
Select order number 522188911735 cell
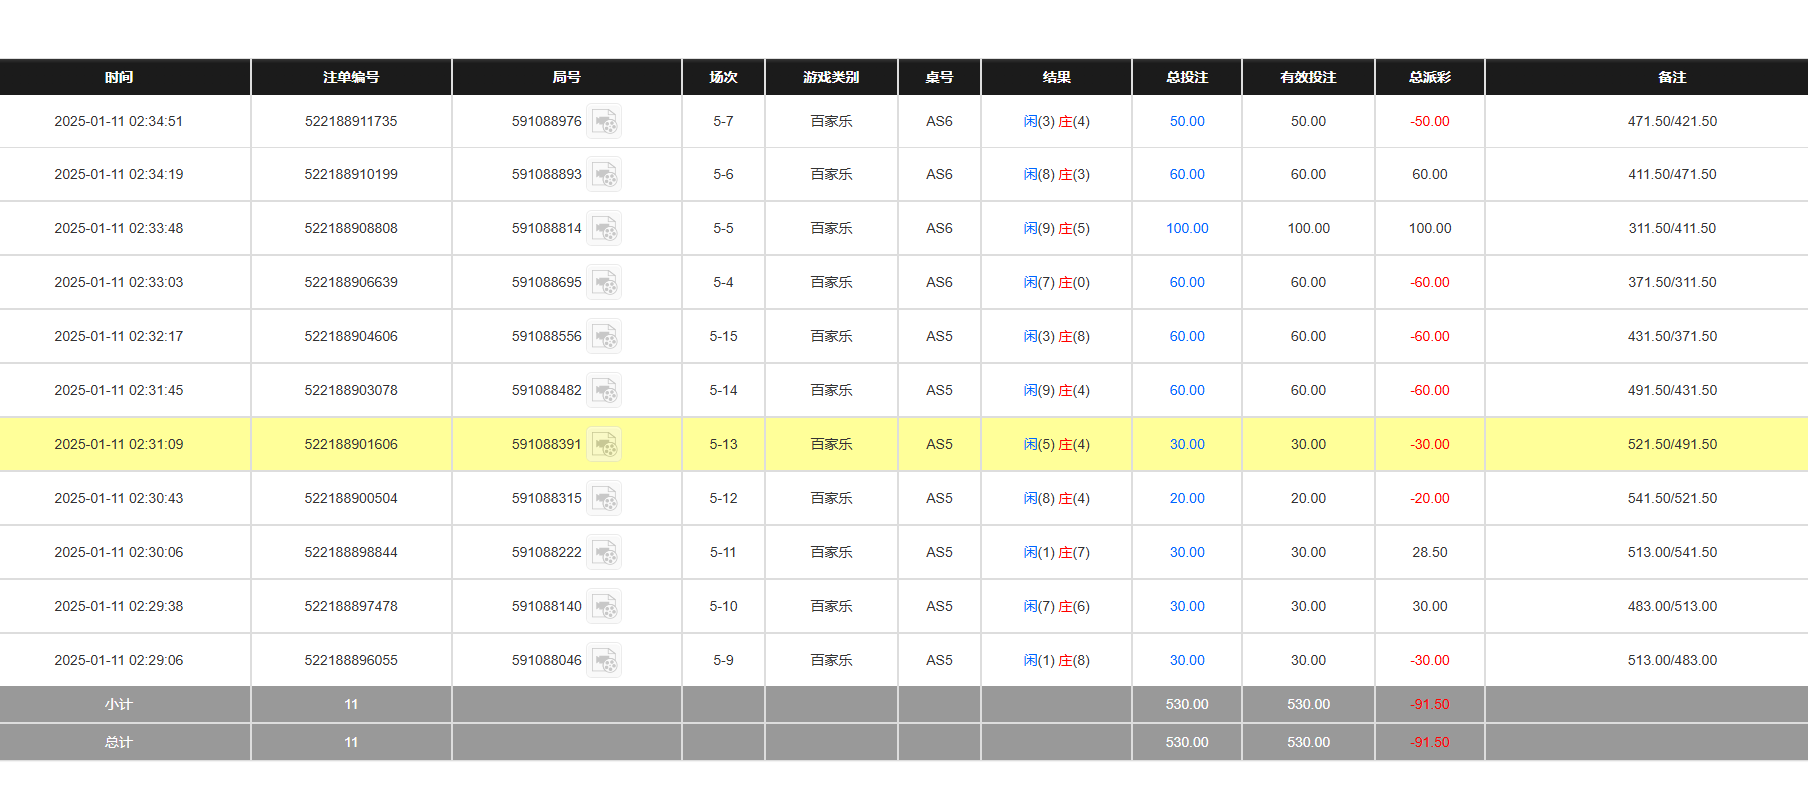tap(351, 121)
